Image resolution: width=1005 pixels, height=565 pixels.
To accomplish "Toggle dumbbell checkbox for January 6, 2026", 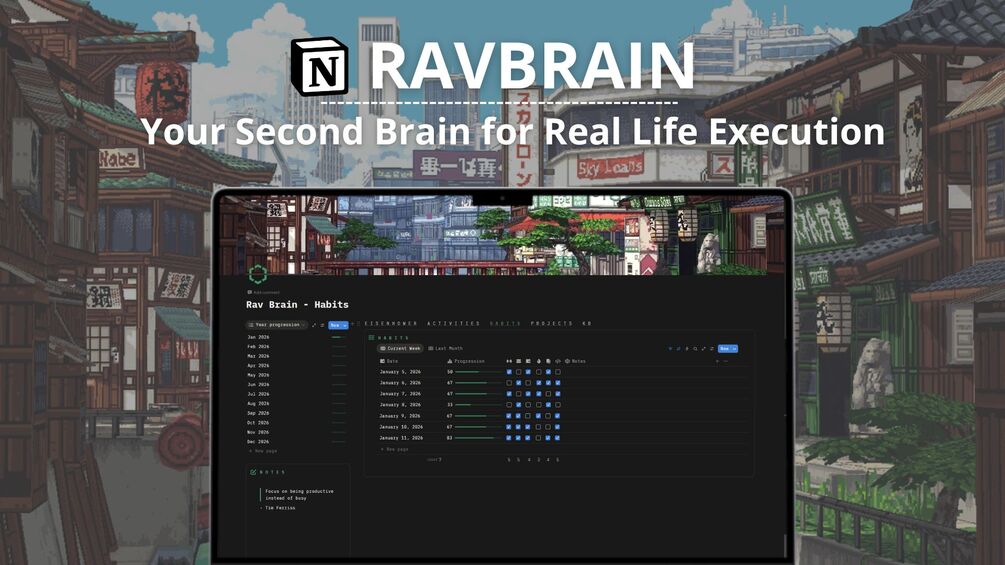I will coord(509,382).
